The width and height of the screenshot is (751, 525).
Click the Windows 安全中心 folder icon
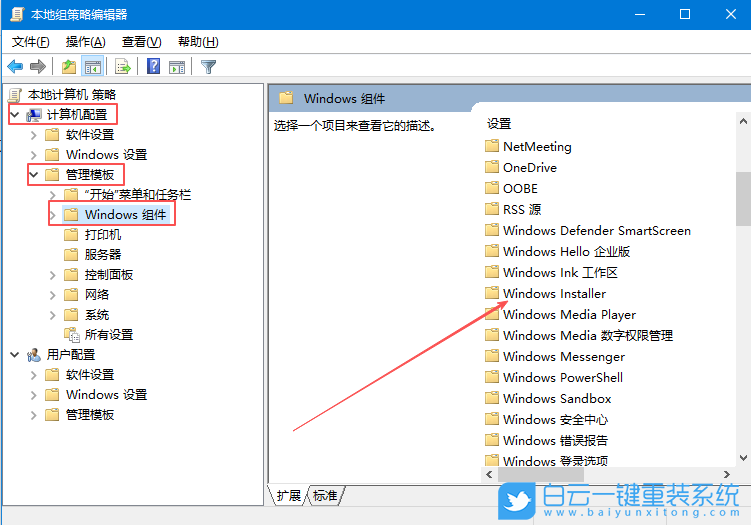(492, 419)
